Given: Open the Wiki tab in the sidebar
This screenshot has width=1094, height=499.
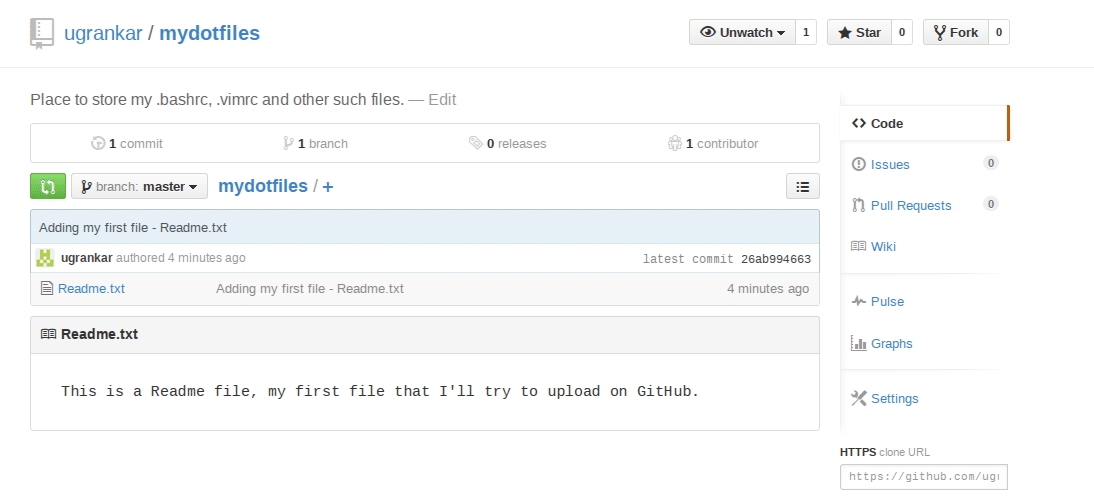Looking at the screenshot, I should pos(883,246).
